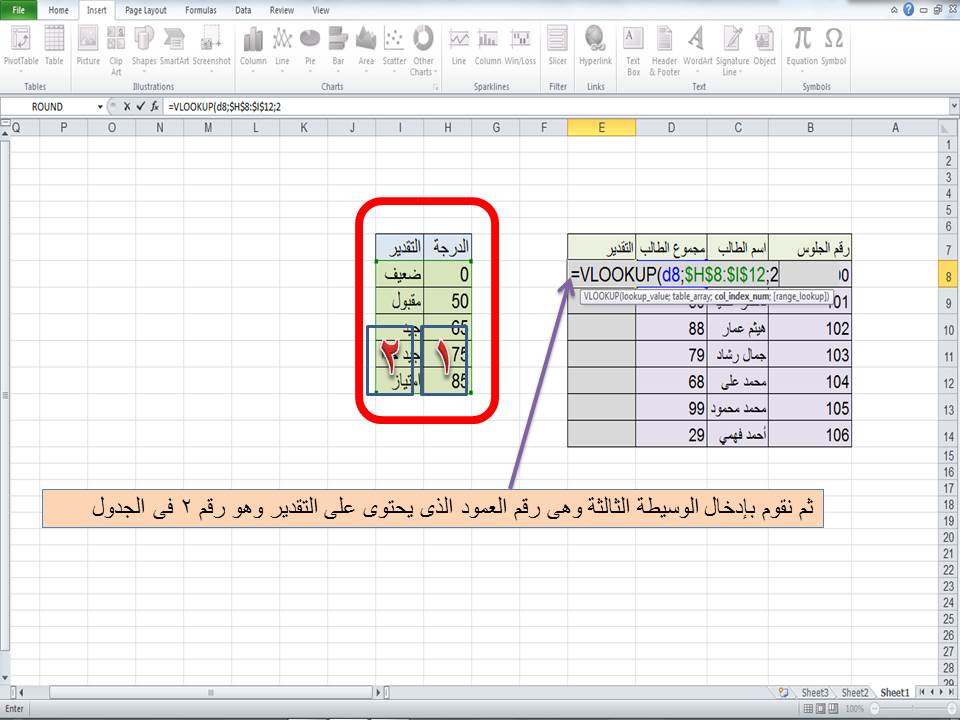960x720 pixels.
Task: Minimize the ribbon with caret
Action: coord(894,10)
